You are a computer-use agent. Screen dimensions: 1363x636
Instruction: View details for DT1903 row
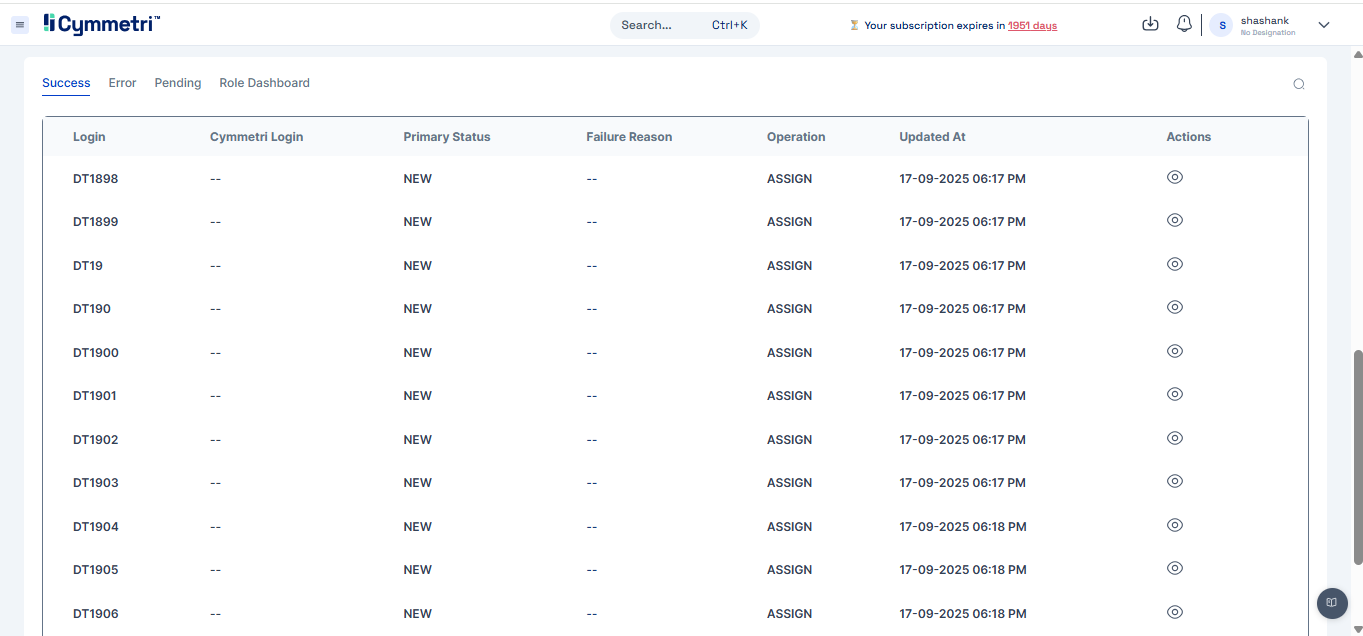pyautogui.click(x=1175, y=481)
